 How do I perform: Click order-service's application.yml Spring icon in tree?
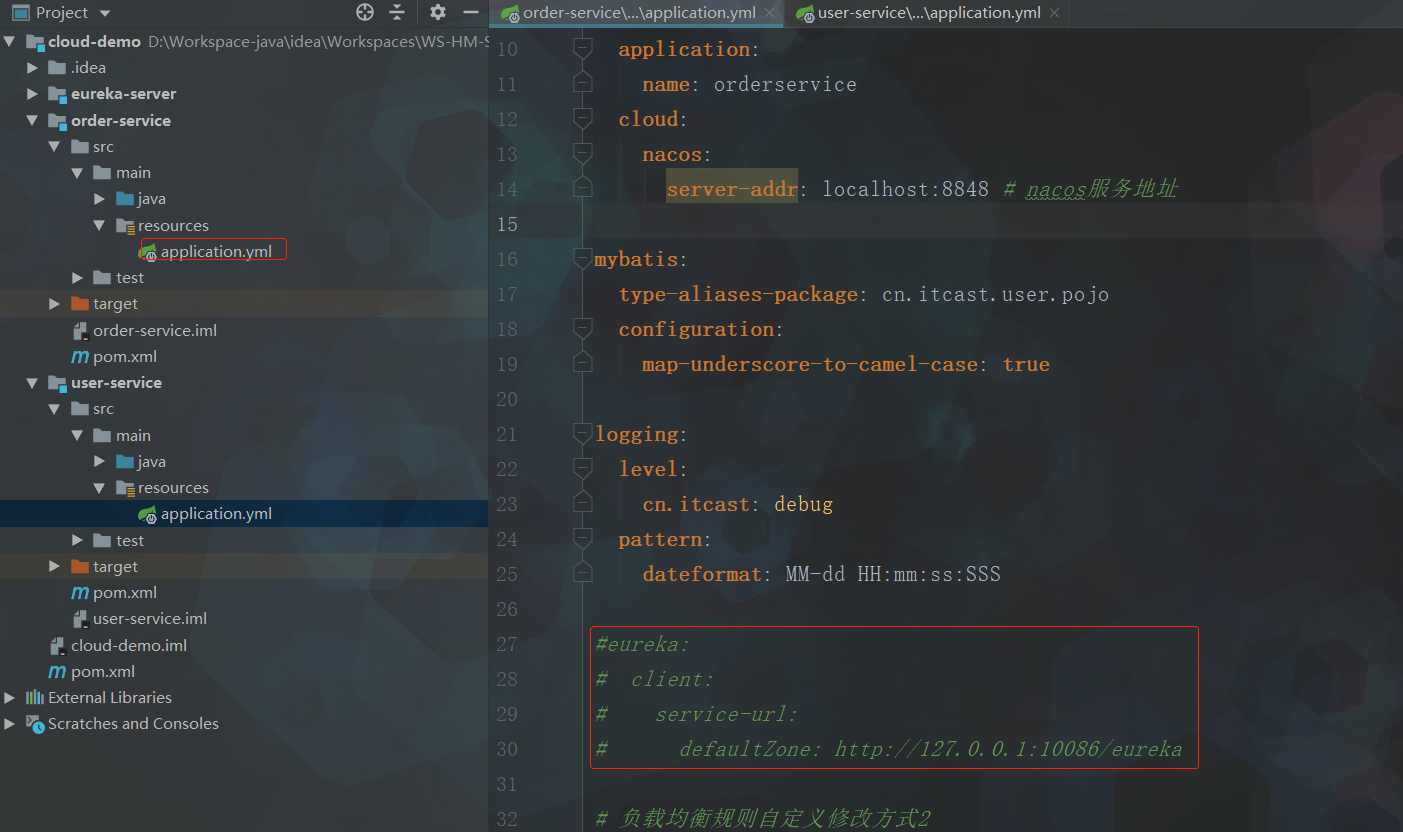point(148,252)
